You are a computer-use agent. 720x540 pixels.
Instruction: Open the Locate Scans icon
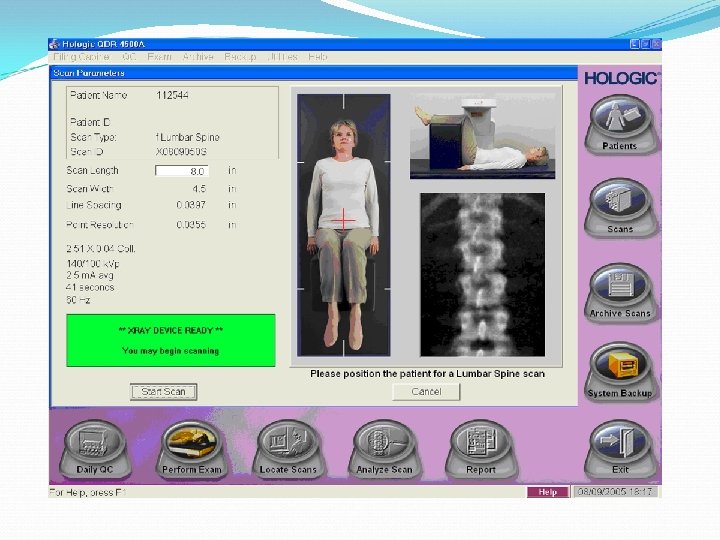pyautogui.click(x=288, y=450)
